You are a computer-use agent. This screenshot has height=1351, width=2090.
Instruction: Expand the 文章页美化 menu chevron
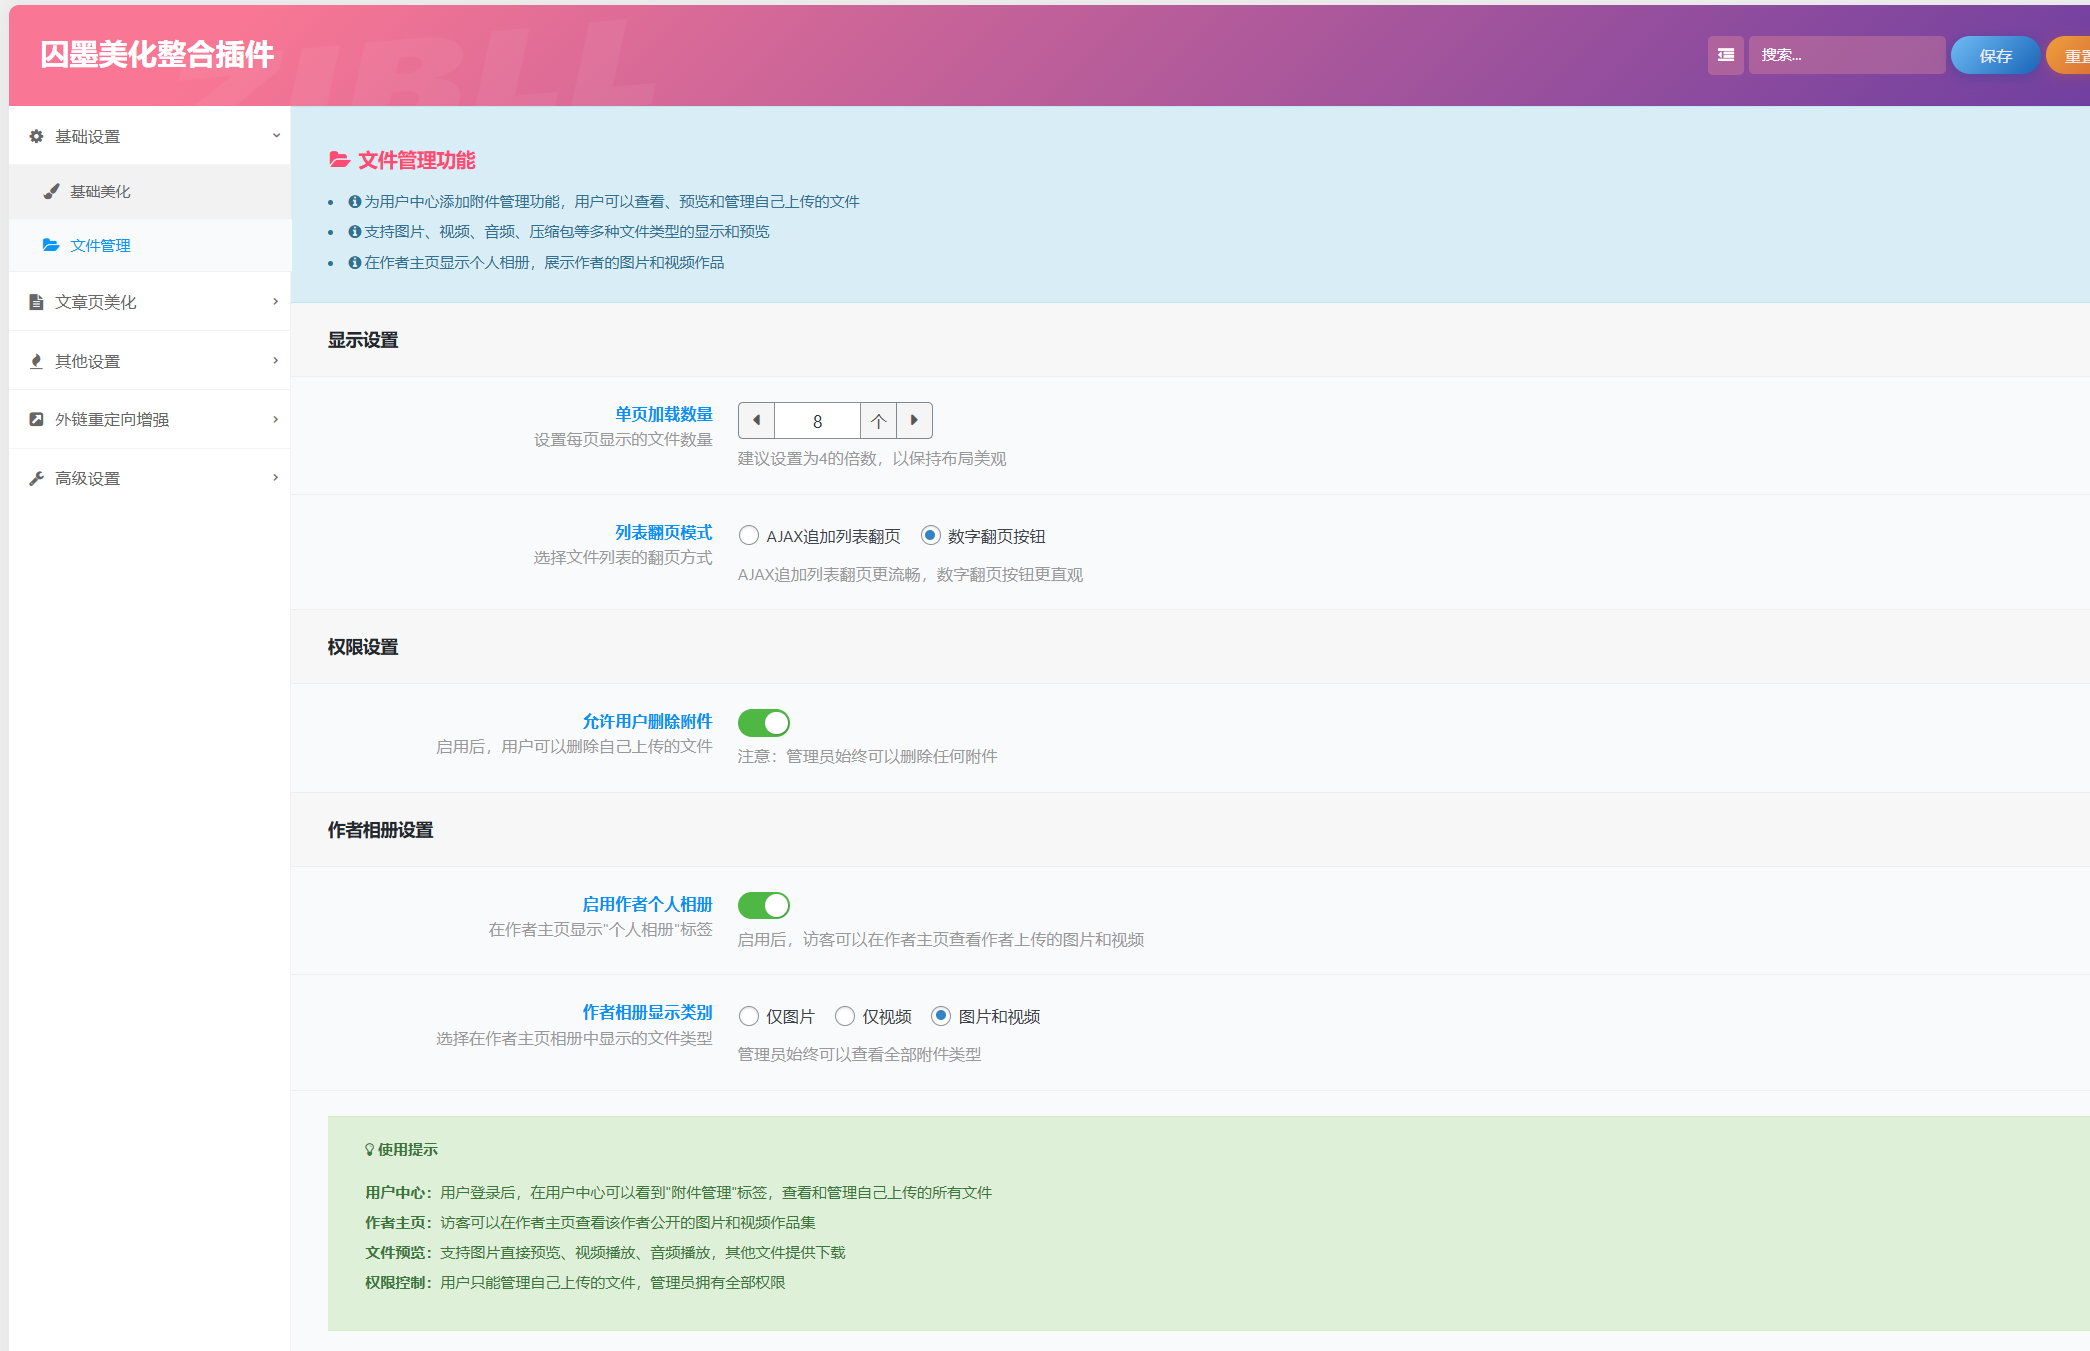tap(276, 302)
